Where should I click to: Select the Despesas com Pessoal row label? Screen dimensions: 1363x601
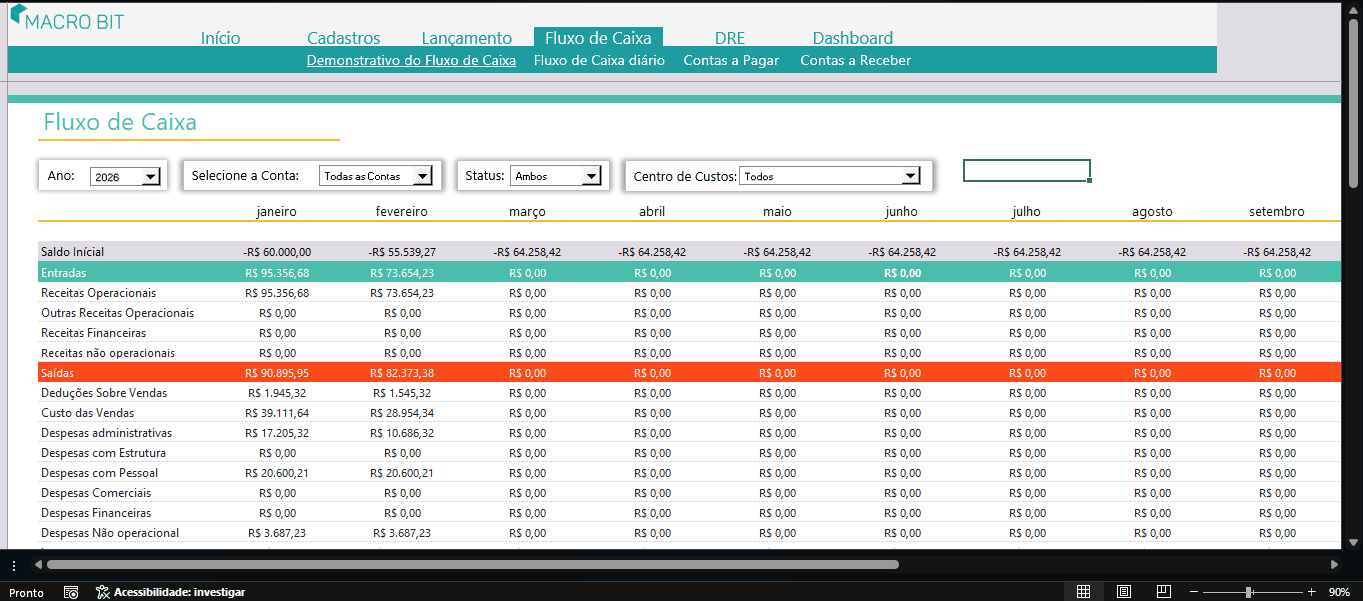click(100, 472)
